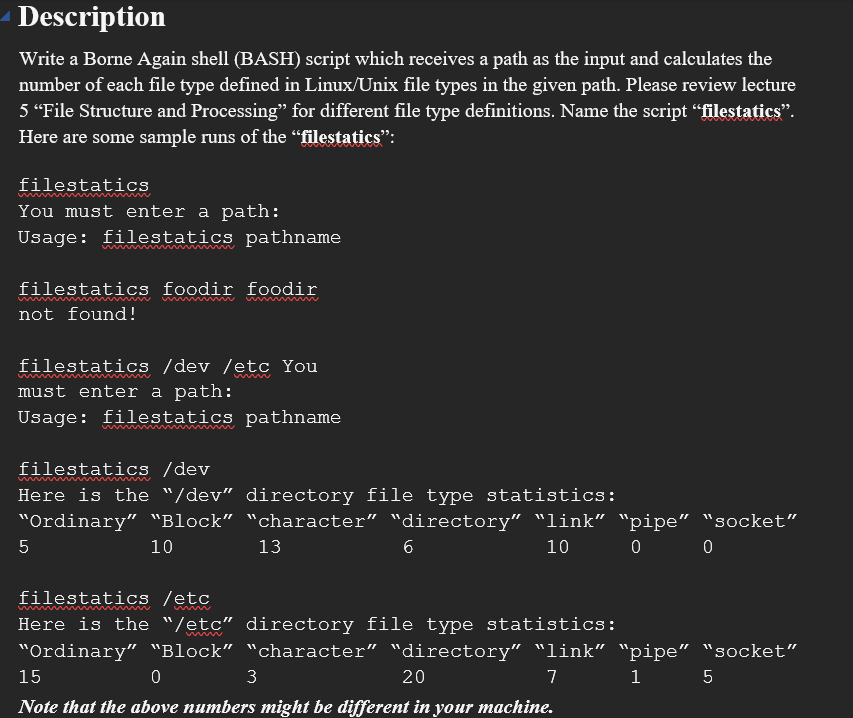This screenshot has height=718, width=853.
Task: Click the You must enter a path message
Action: pyautogui.click(x=150, y=211)
